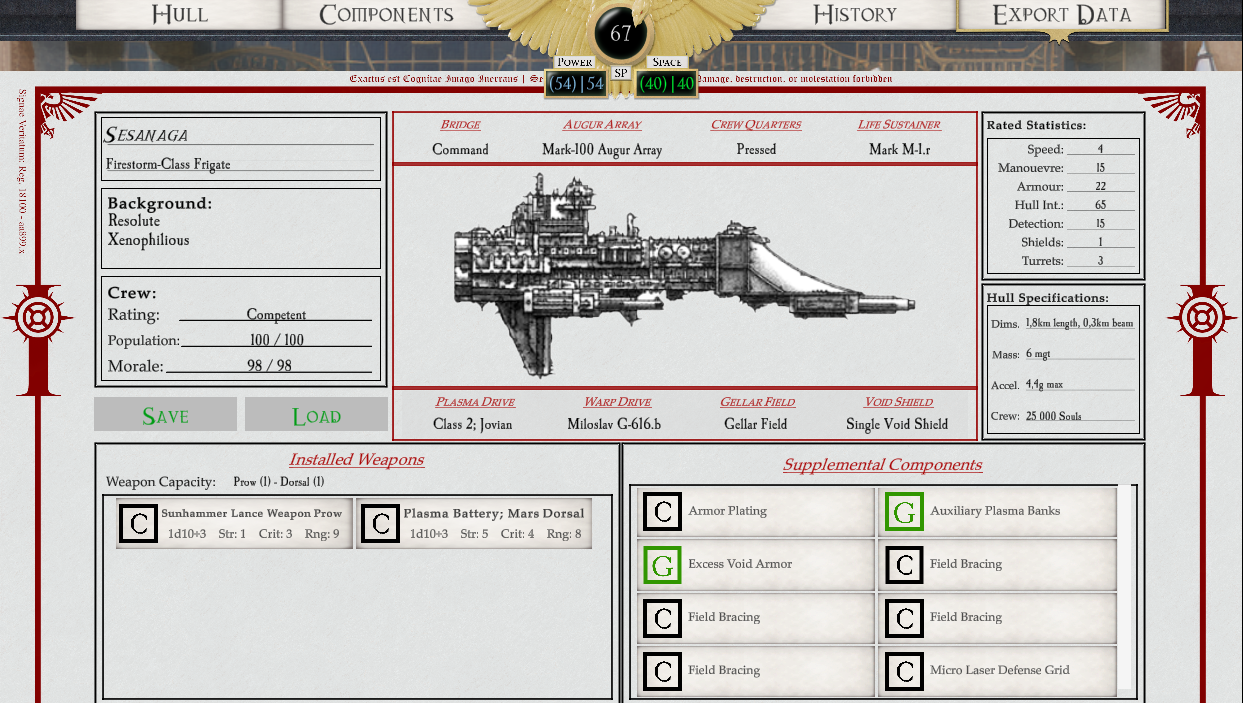Open the History tab

855,14
